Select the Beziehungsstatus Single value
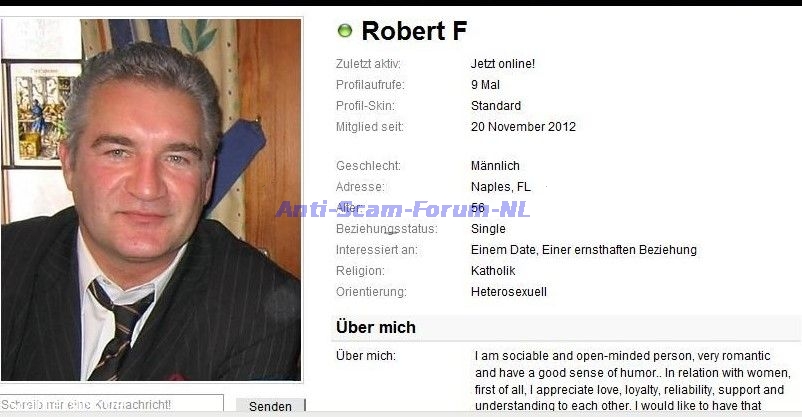 (488, 229)
